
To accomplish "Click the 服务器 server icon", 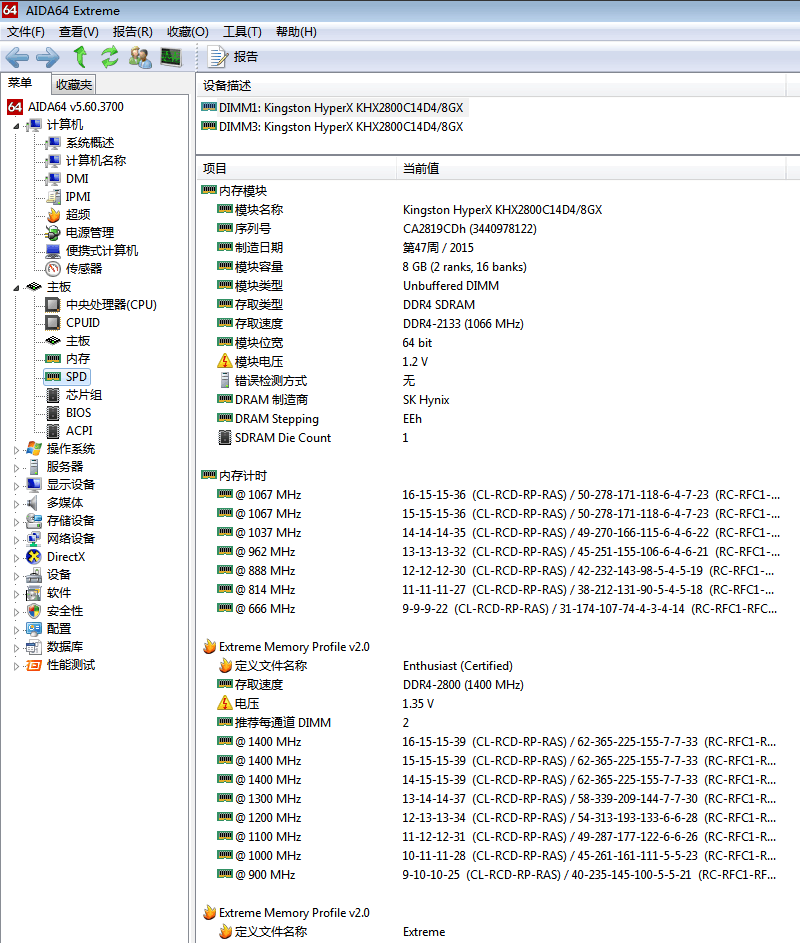I will [34, 467].
